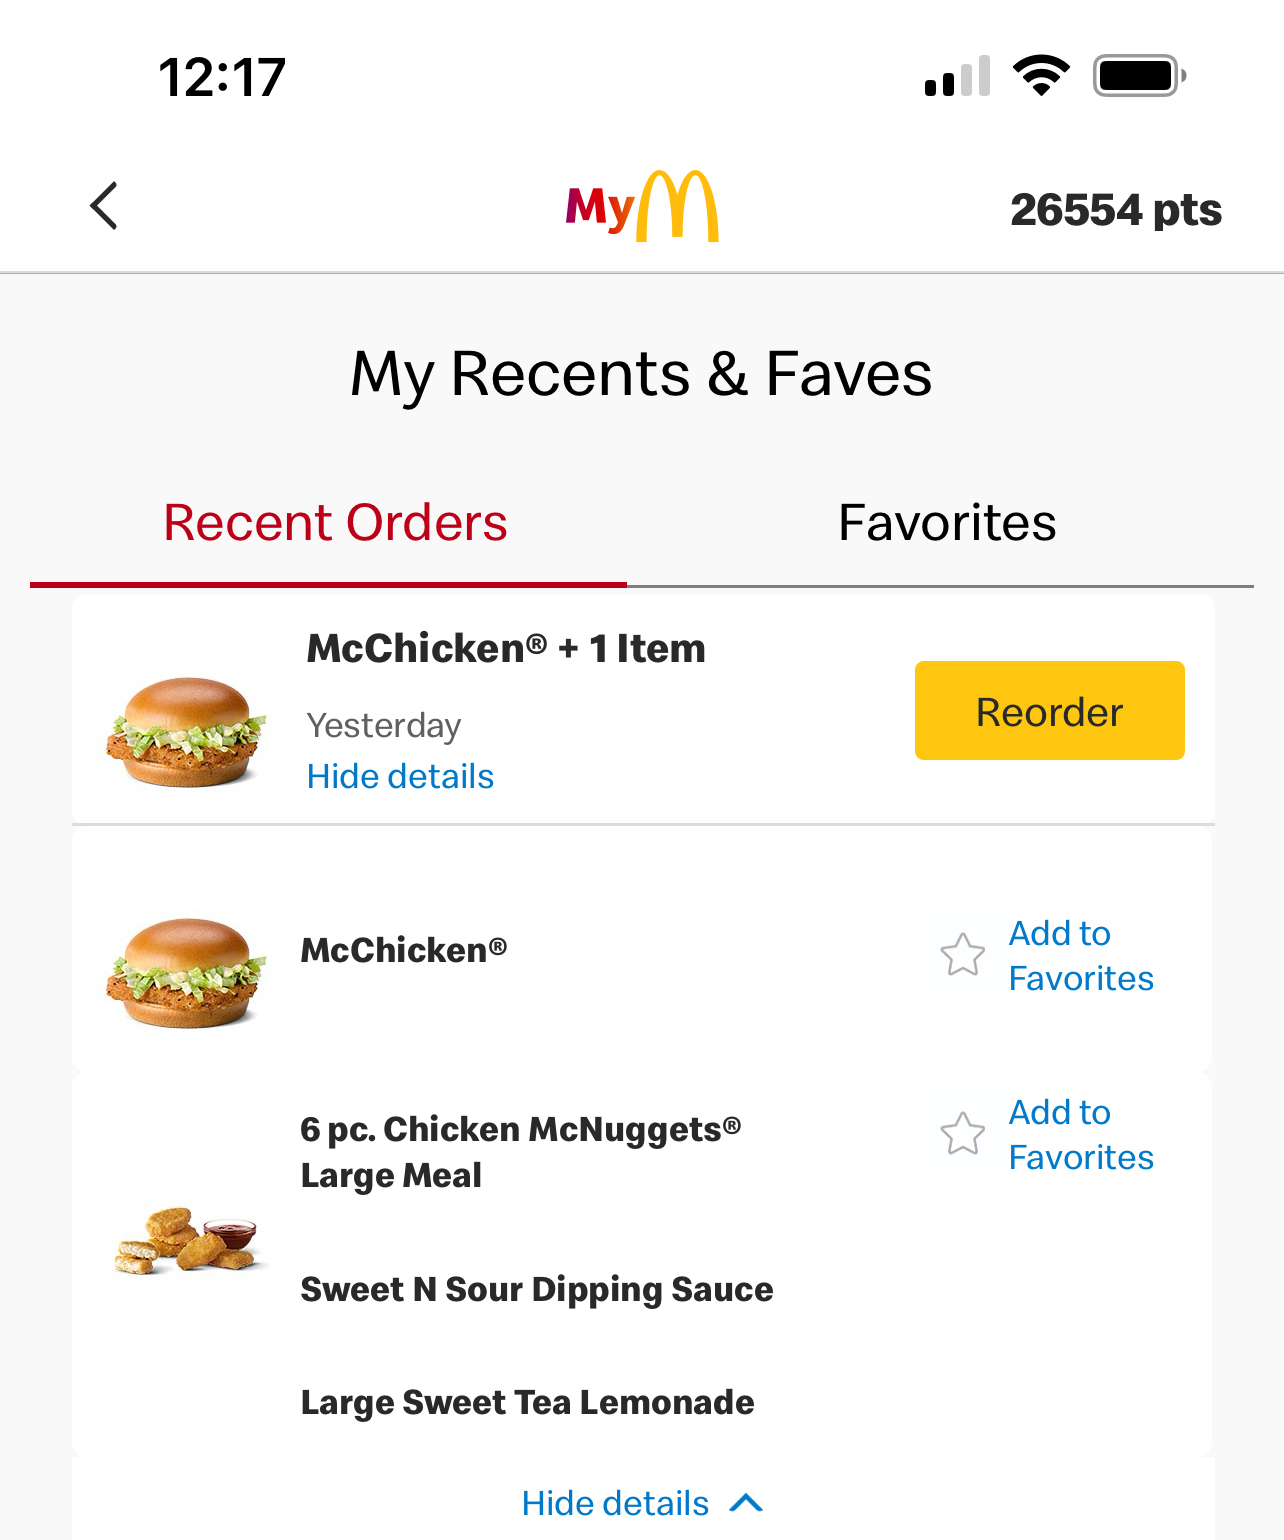Tap Add to Favorites for McChicken
This screenshot has height=1540, width=1284.
[1080, 956]
